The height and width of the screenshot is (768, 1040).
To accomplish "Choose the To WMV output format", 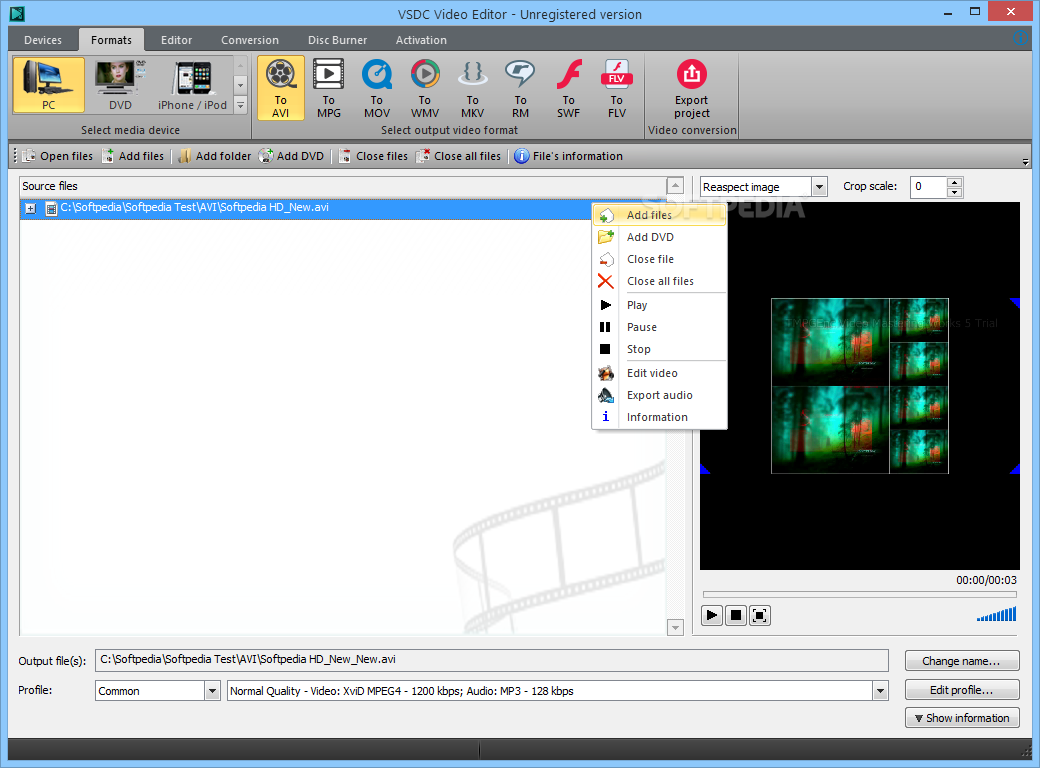I will click(424, 88).
